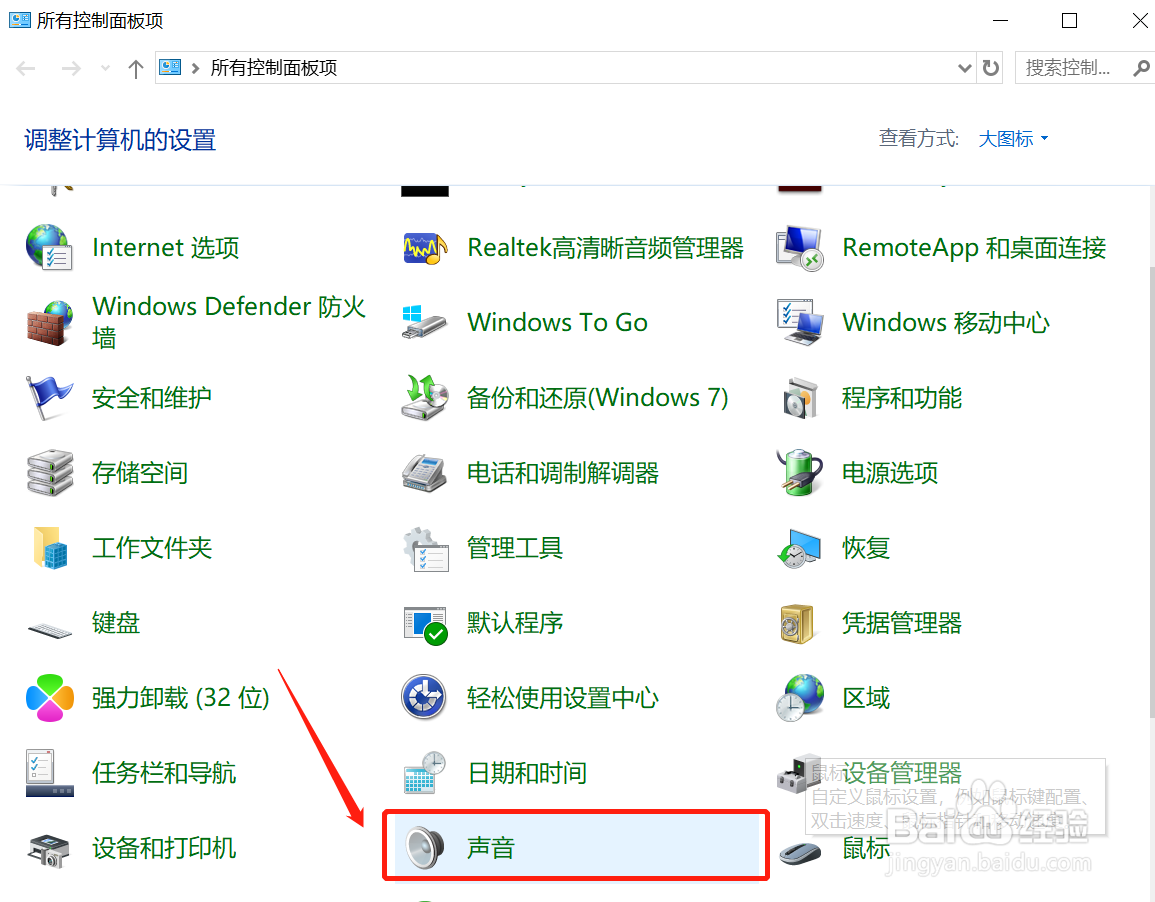Screen dimensions: 1155x902
Task: Open the 日期和时间 calendar icon
Action: pyautogui.click(x=425, y=773)
